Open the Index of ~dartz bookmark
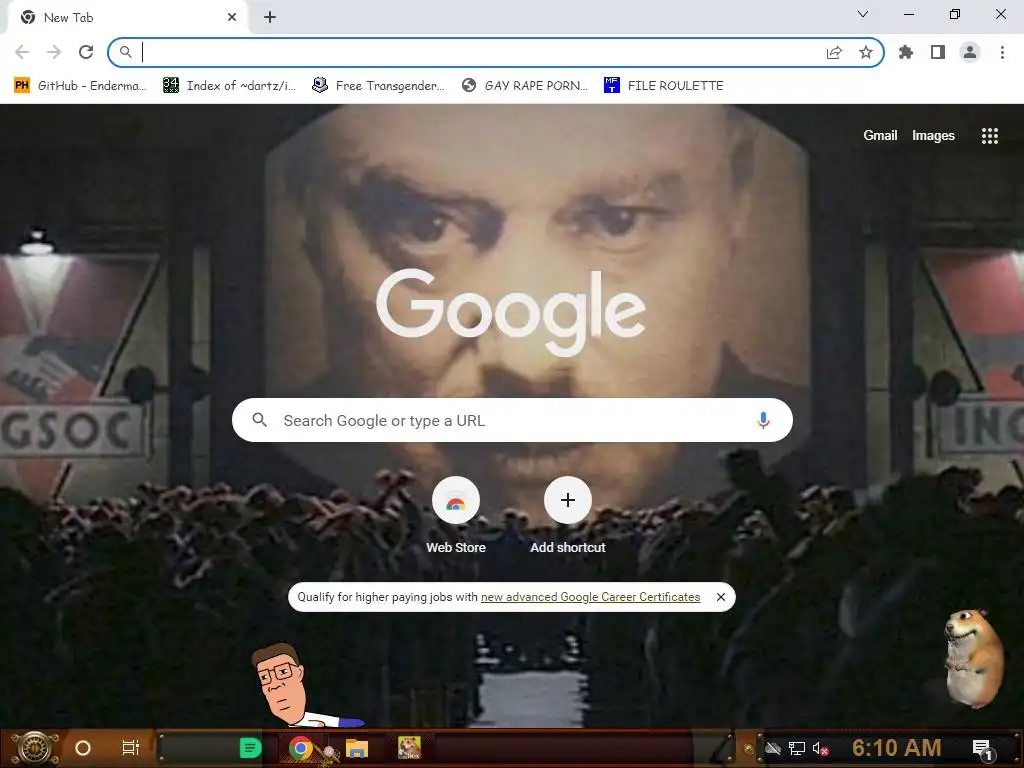Viewport: 1024px width, 768px height. 229,86
